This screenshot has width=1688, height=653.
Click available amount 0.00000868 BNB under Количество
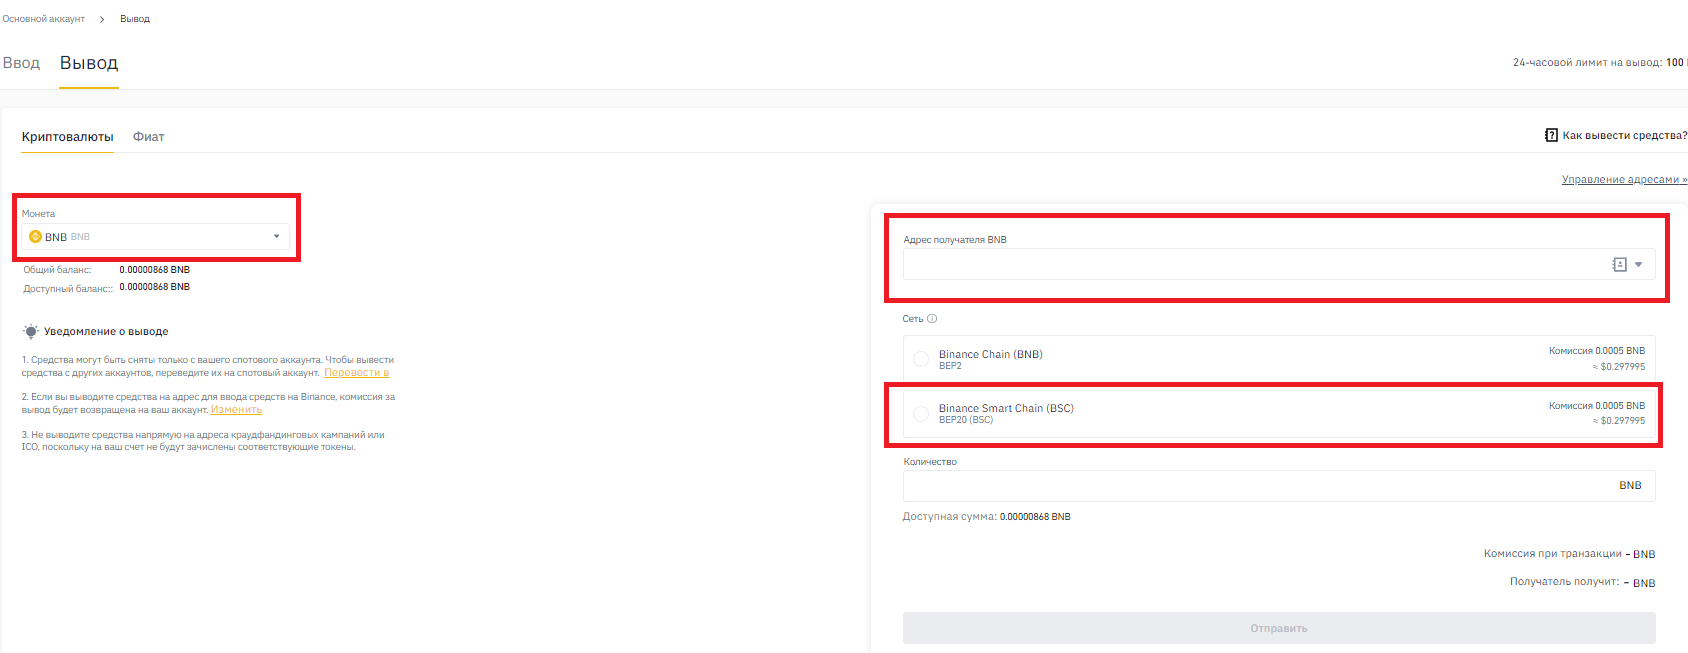tap(1035, 517)
